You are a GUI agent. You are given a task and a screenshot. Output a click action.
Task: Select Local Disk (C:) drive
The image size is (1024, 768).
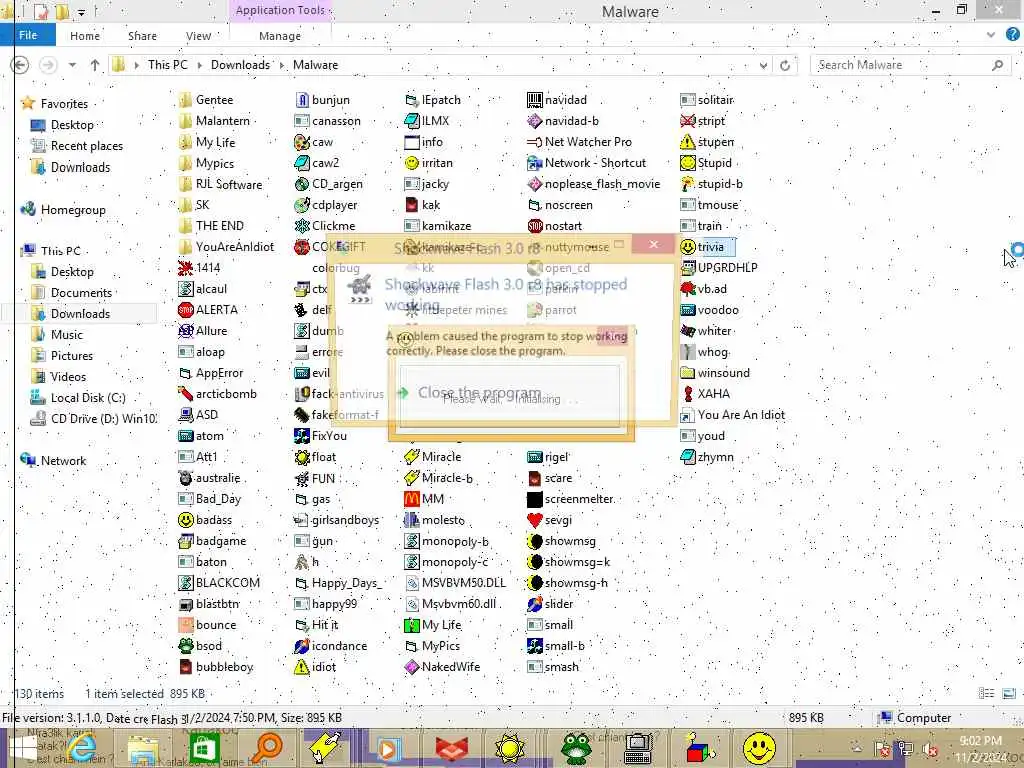pyautogui.click(x=88, y=398)
